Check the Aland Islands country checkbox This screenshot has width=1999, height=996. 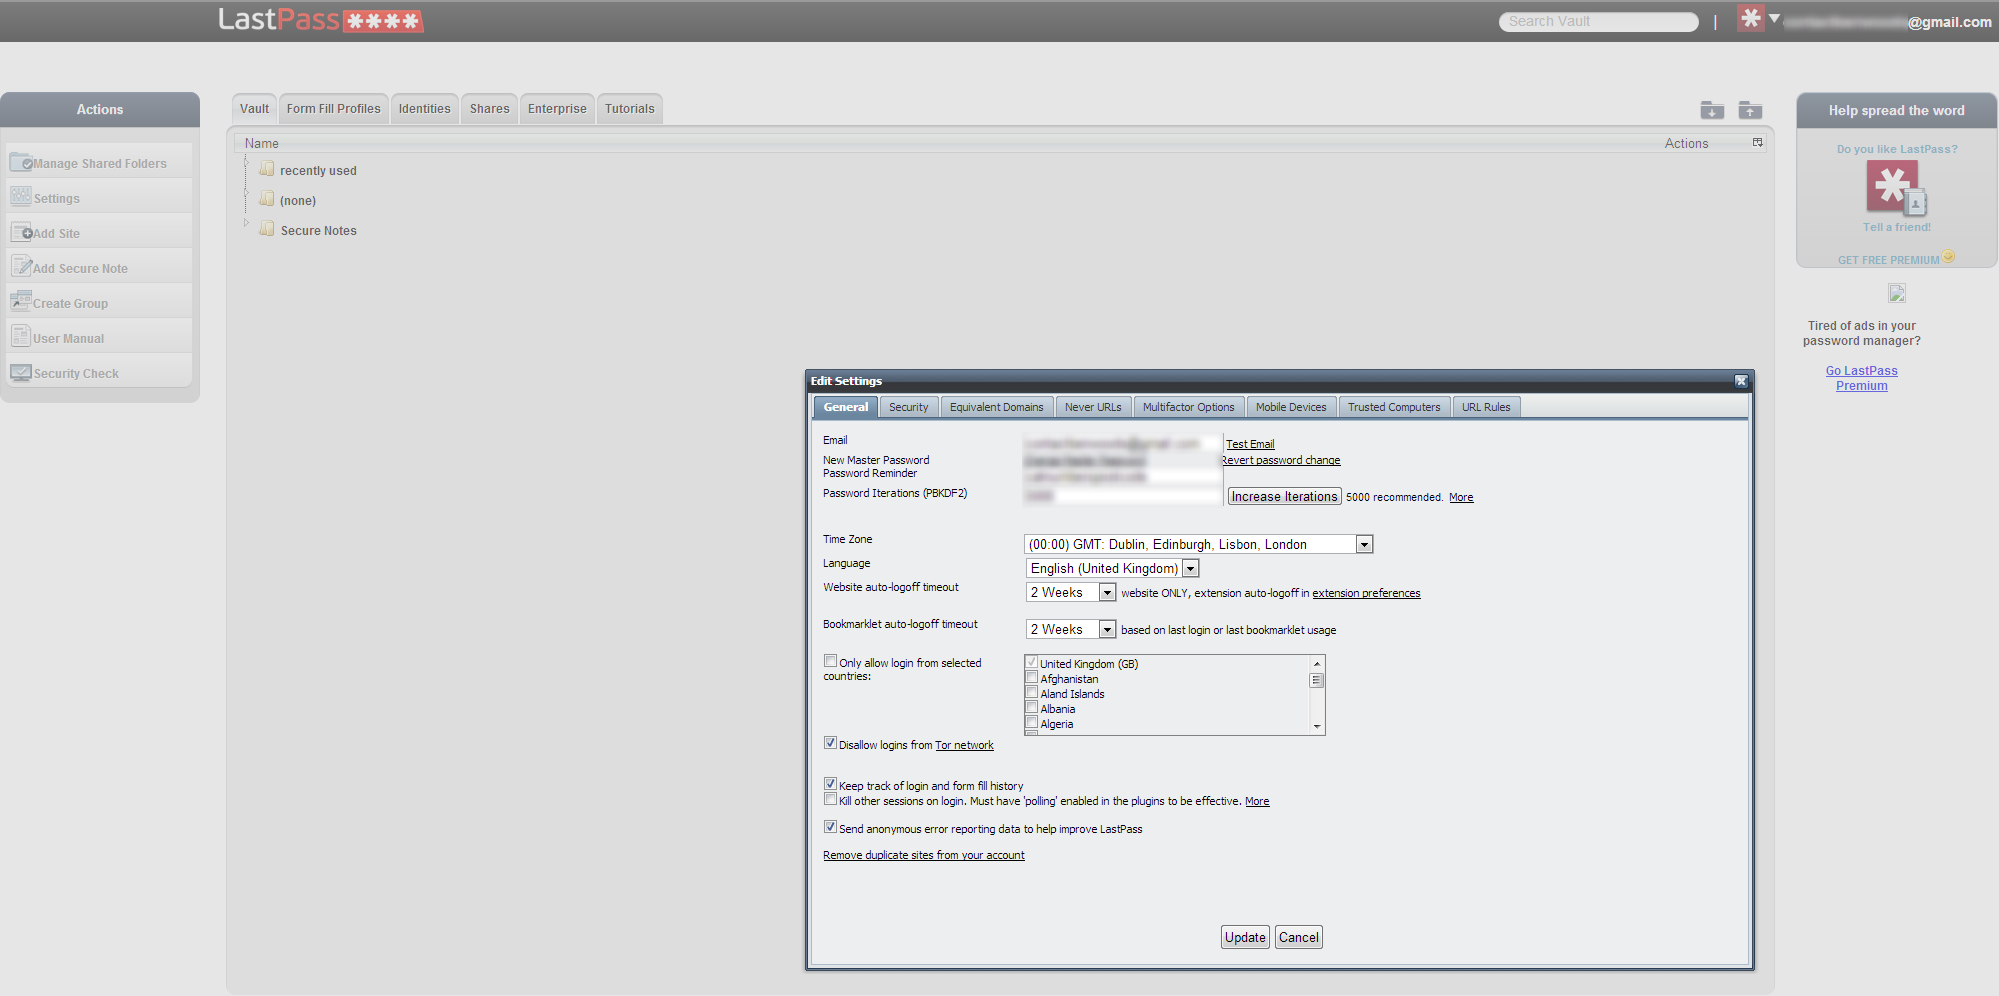pos(1031,692)
